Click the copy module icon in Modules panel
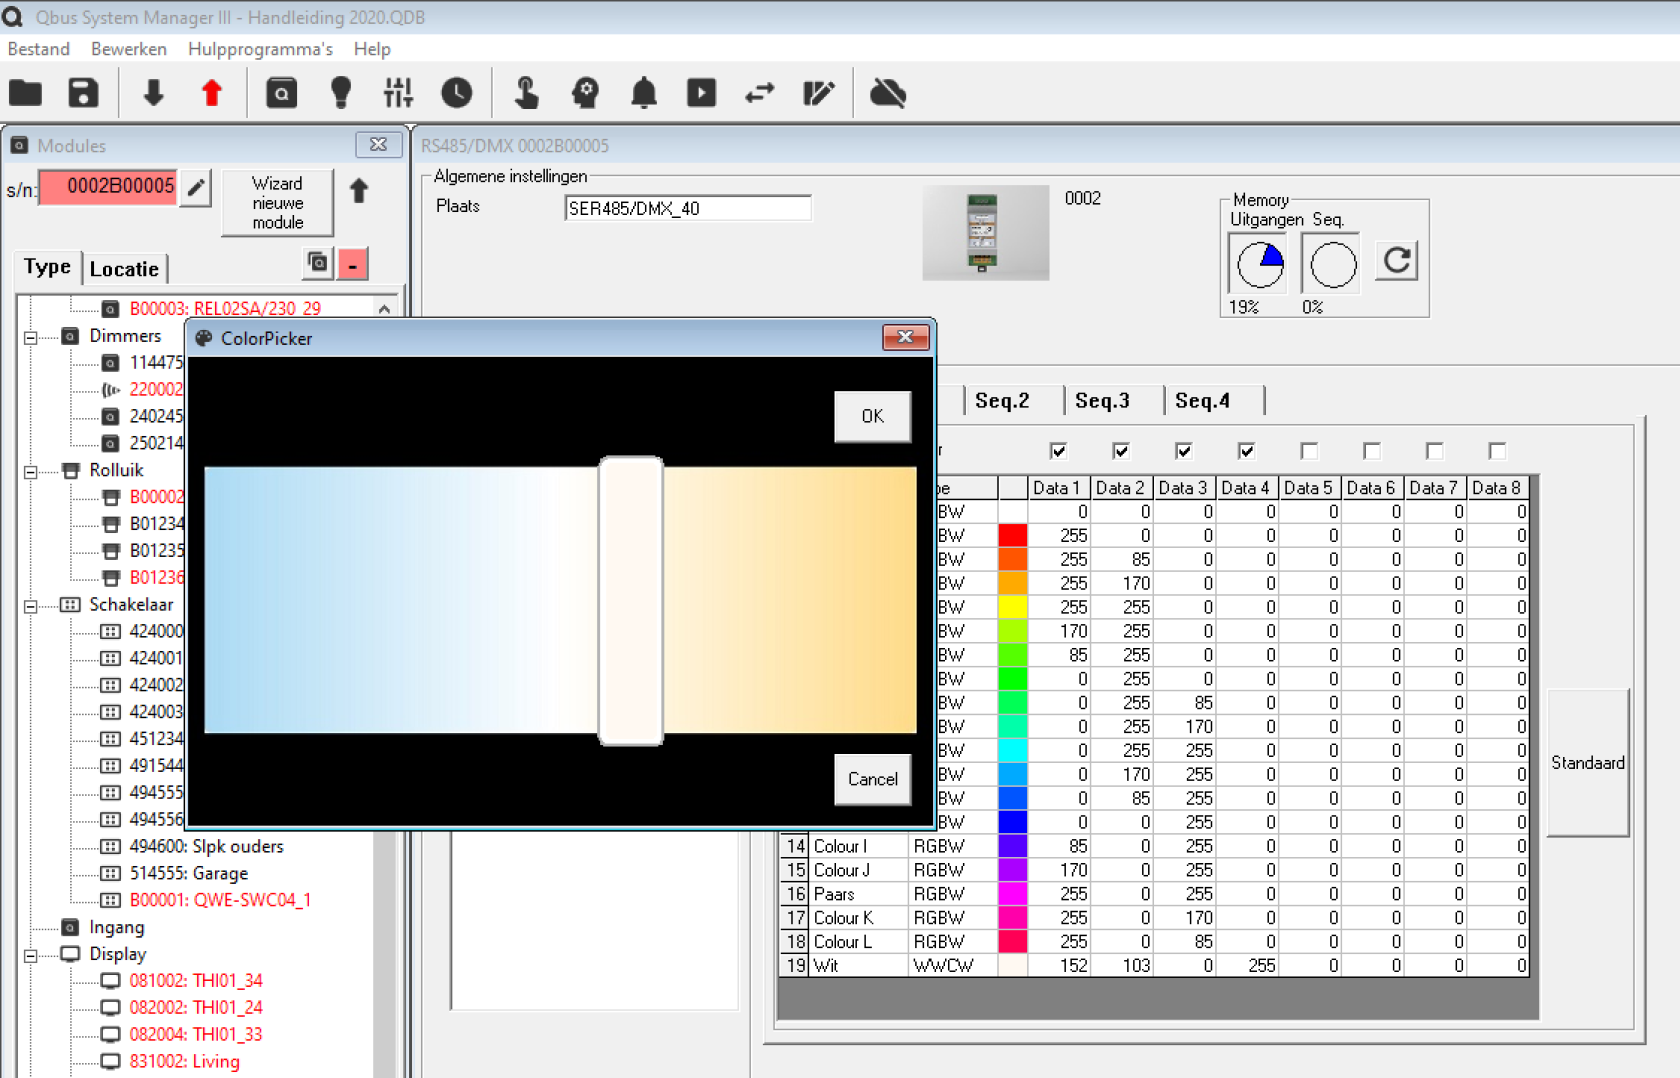The width and height of the screenshot is (1680, 1078). [x=318, y=263]
